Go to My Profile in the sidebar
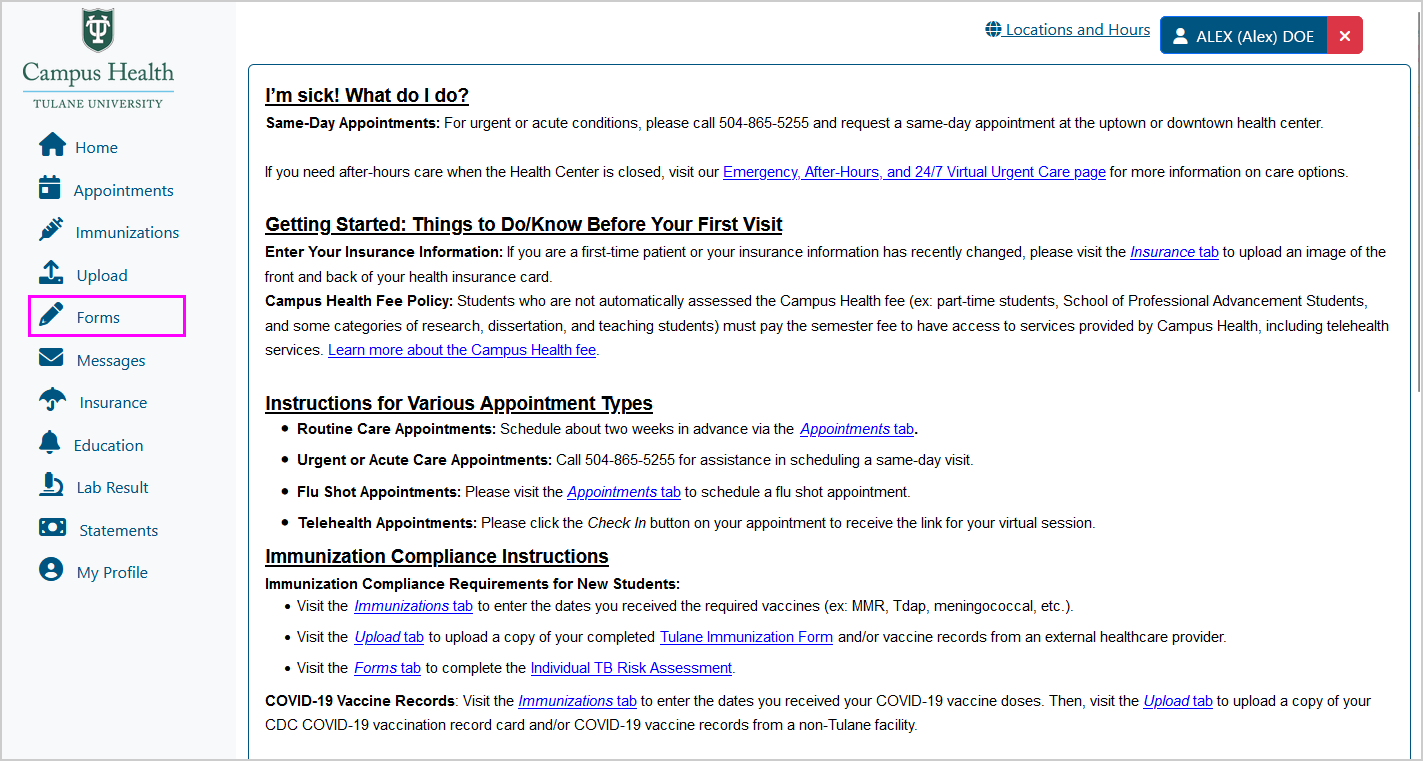Image resolution: width=1423 pixels, height=761 pixels. [x=112, y=572]
